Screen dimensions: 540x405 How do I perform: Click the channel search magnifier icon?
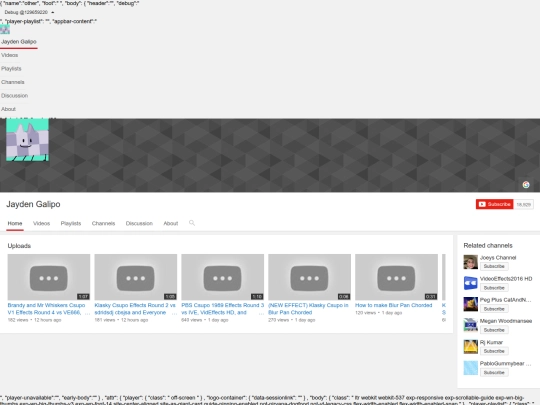(192, 223)
